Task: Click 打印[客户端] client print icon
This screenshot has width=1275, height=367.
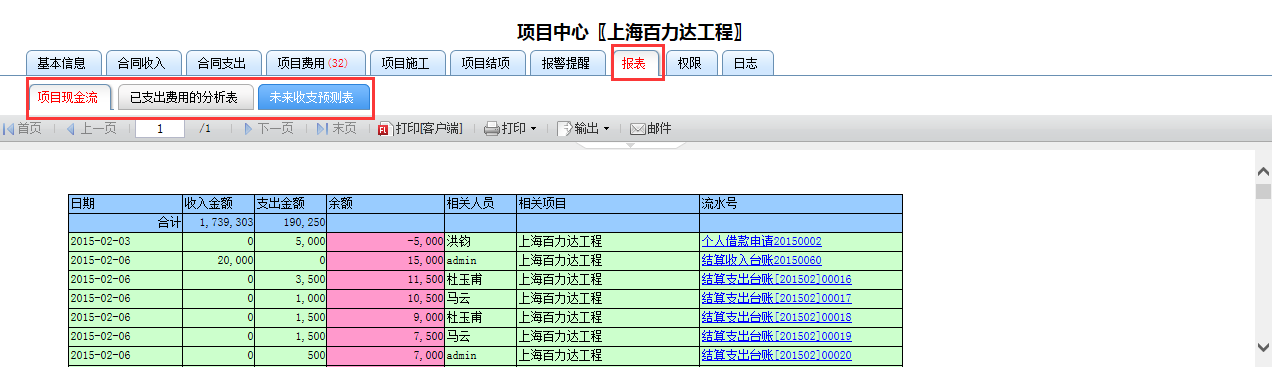Action: [x=385, y=129]
